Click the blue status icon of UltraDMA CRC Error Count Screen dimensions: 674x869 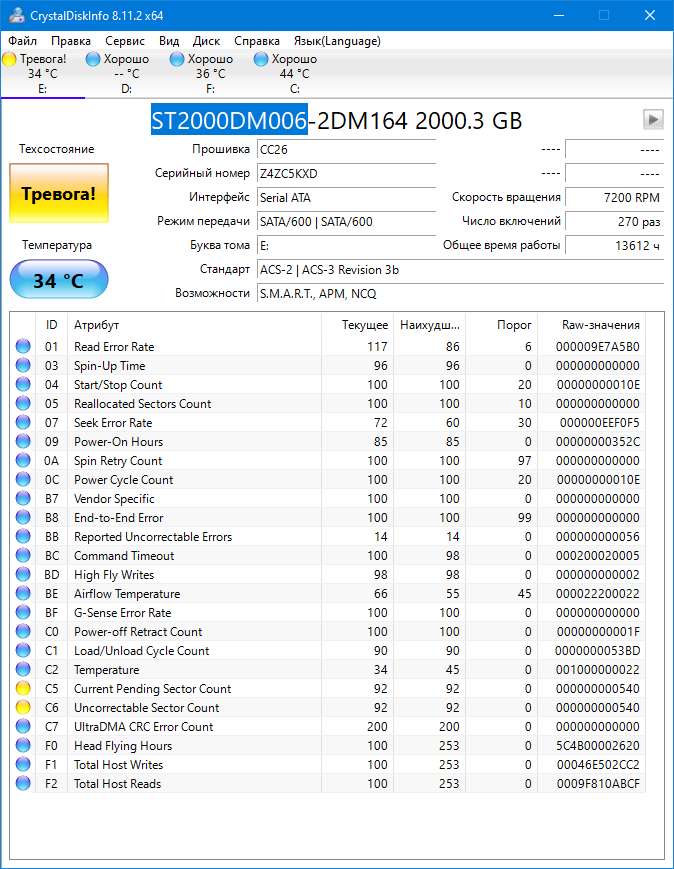pos(23,726)
